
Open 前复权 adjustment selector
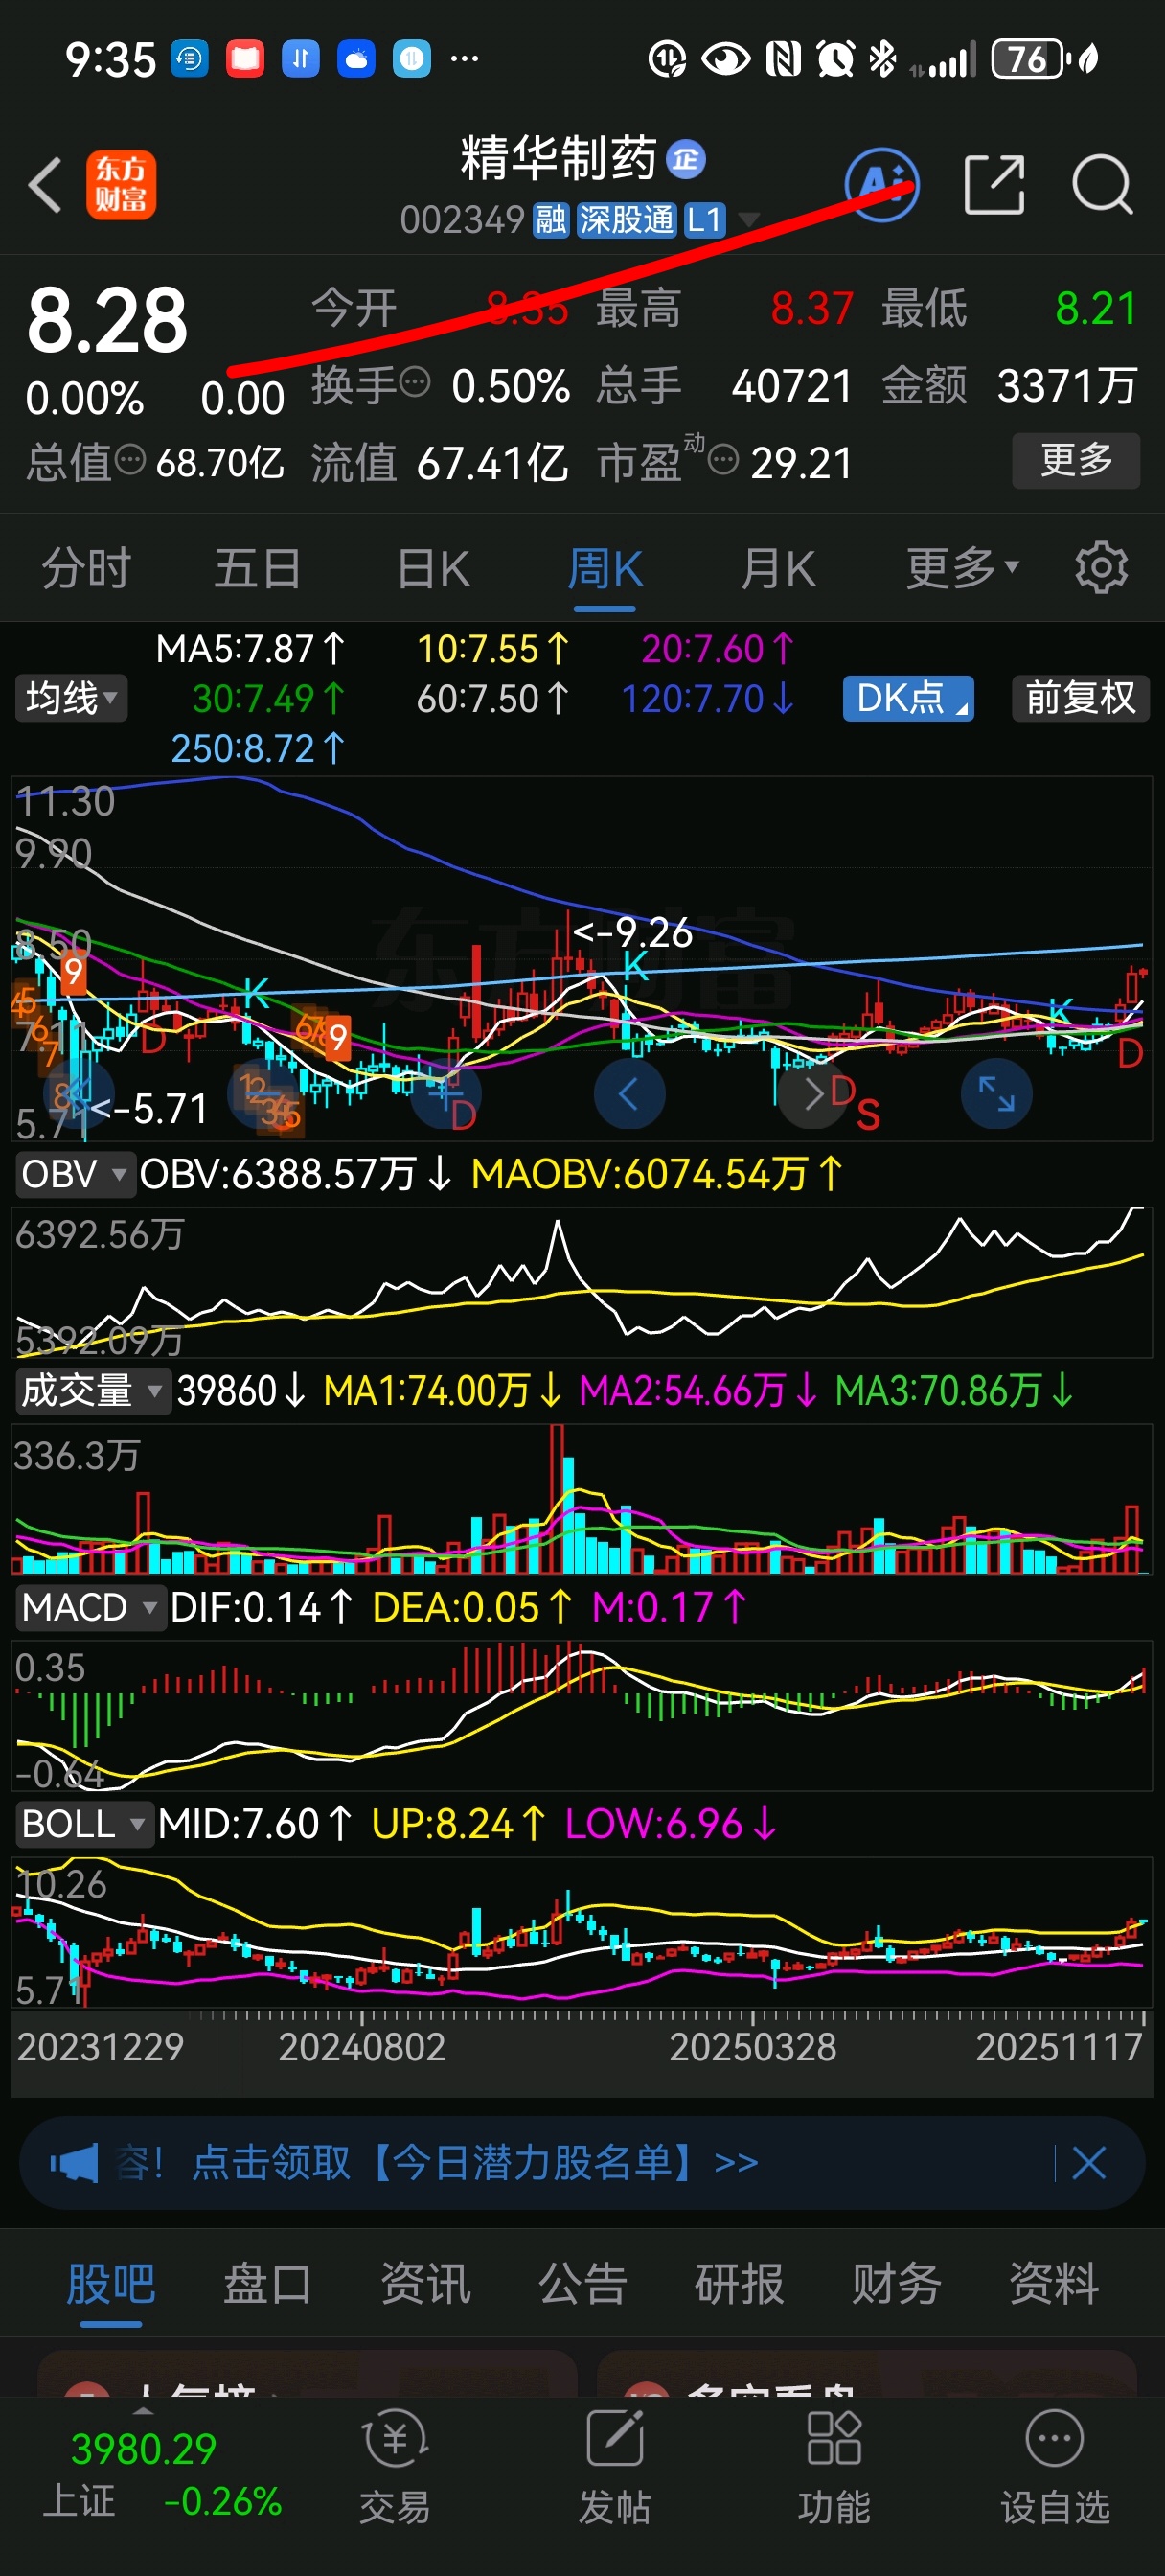(1081, 698)
